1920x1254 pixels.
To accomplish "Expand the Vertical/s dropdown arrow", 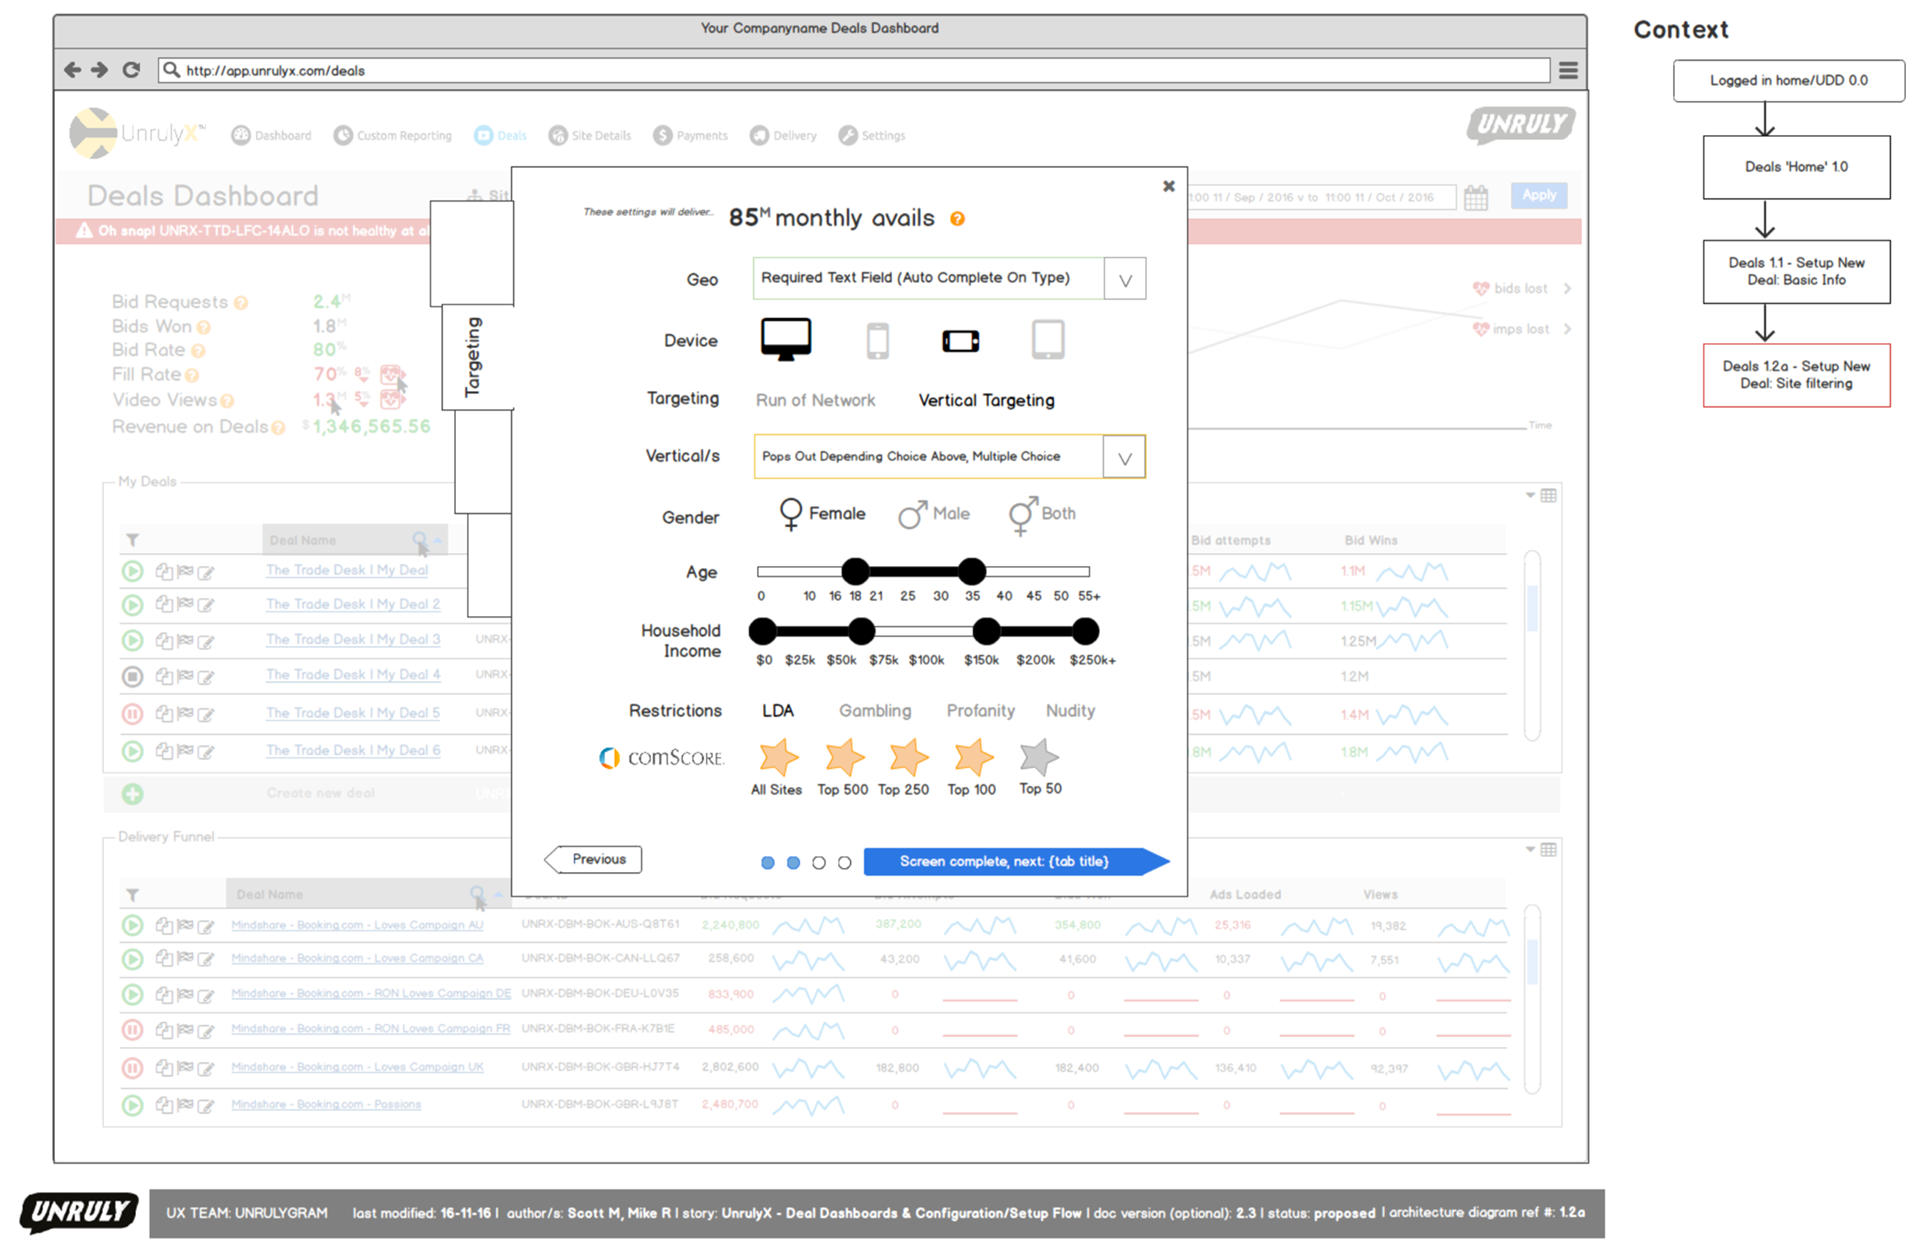I will pyautogui.click(x=1124, y=458).
